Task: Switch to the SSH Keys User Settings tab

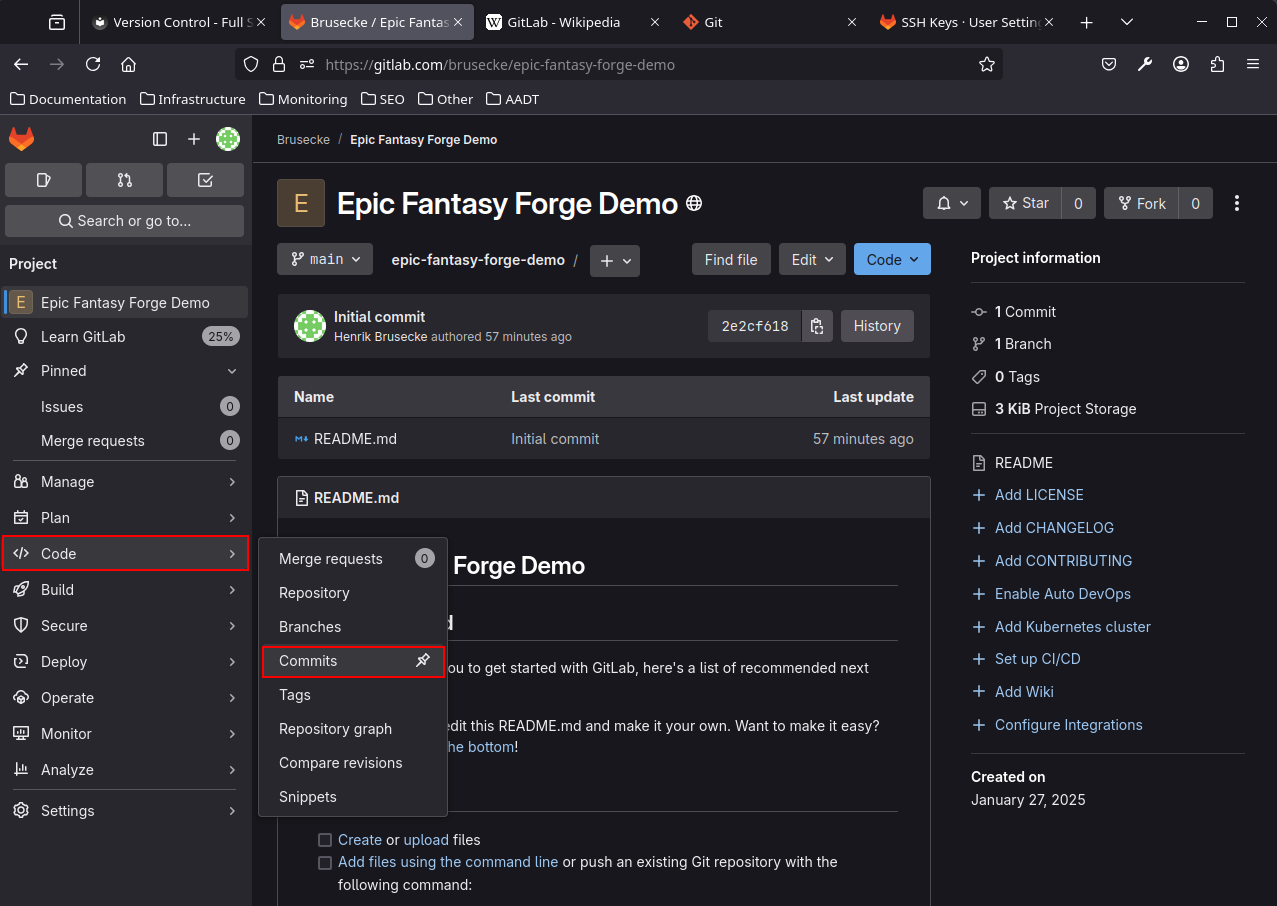Action: point(968,22)
